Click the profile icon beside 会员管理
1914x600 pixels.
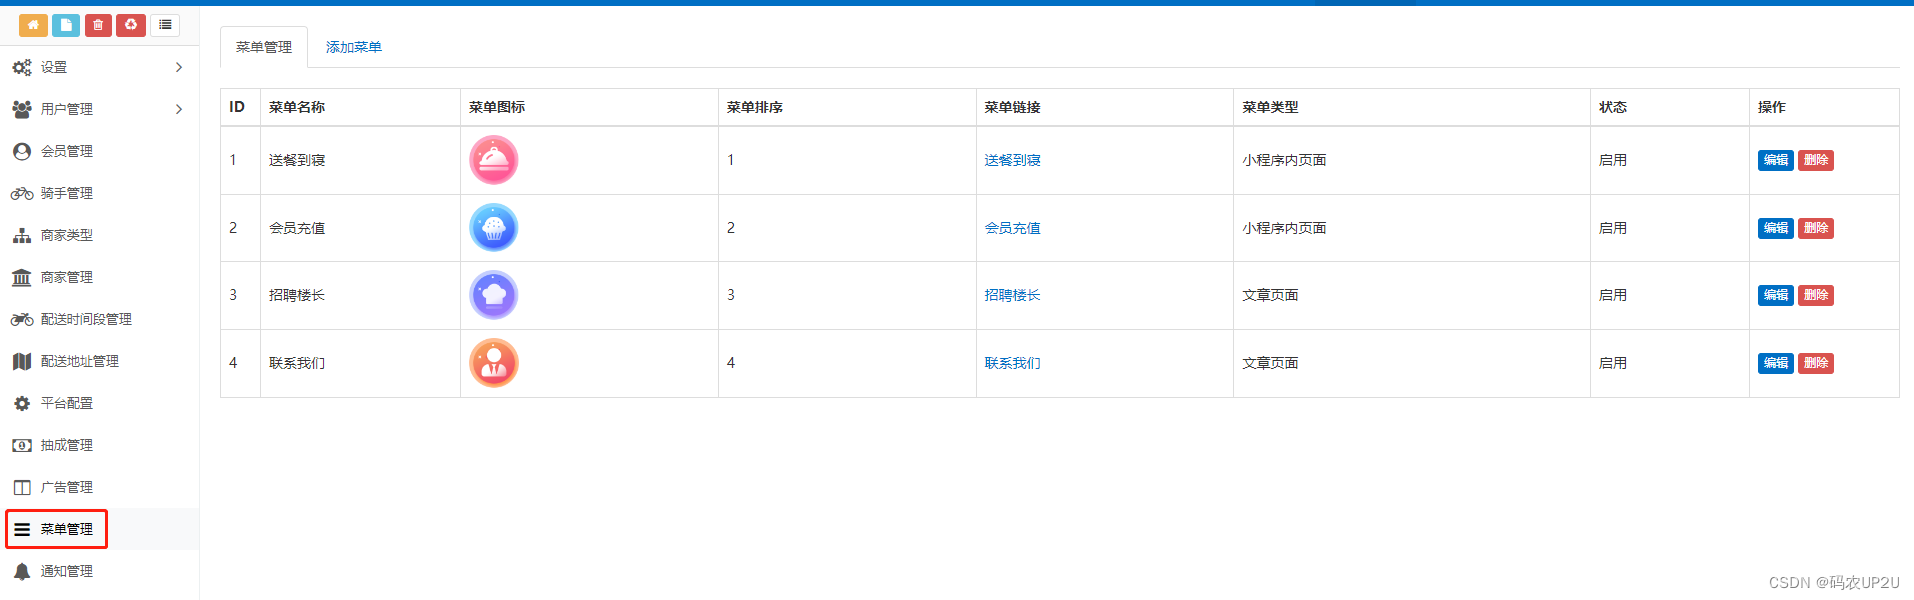[22, 152]
